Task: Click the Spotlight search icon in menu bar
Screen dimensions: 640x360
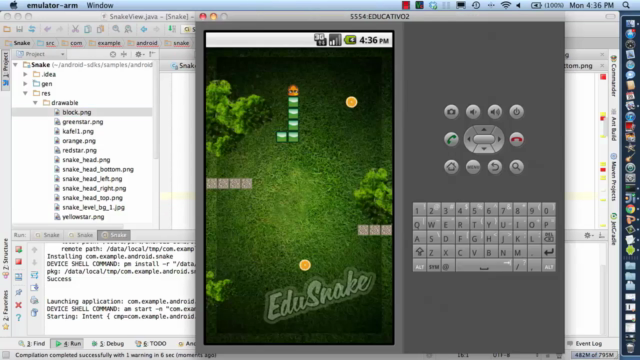Action: tap(626, 5)
